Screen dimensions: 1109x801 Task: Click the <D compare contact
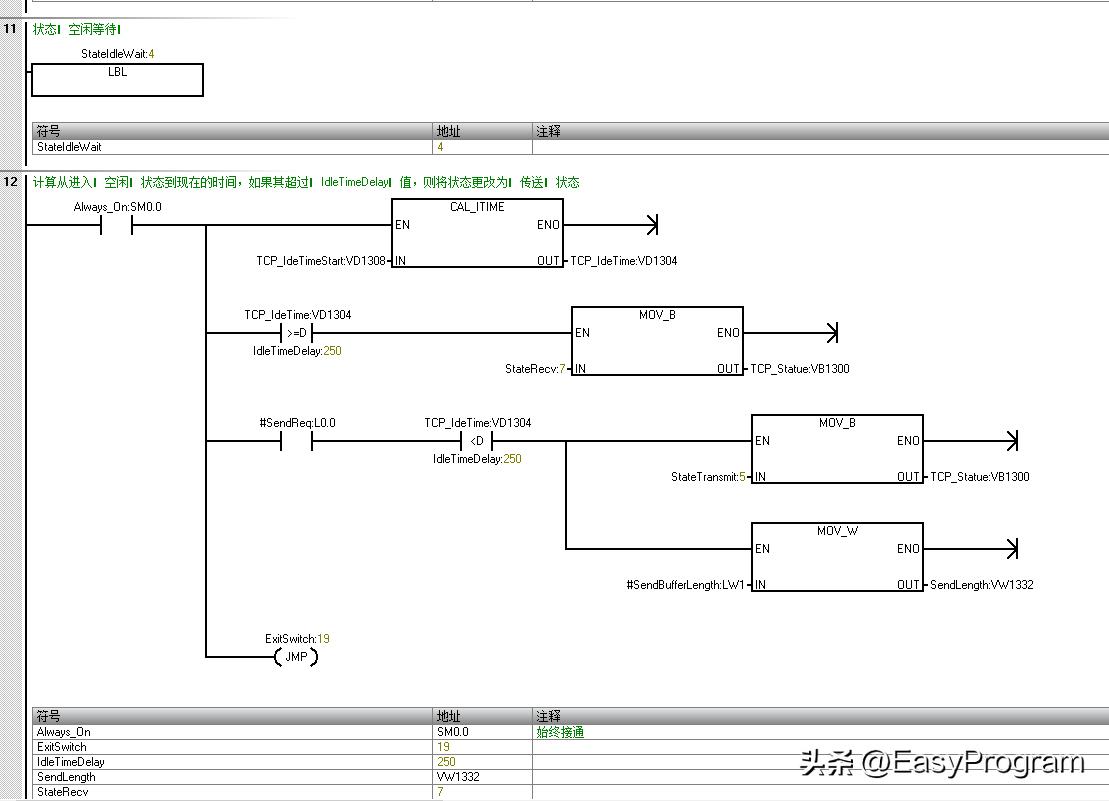coord(477,441)
